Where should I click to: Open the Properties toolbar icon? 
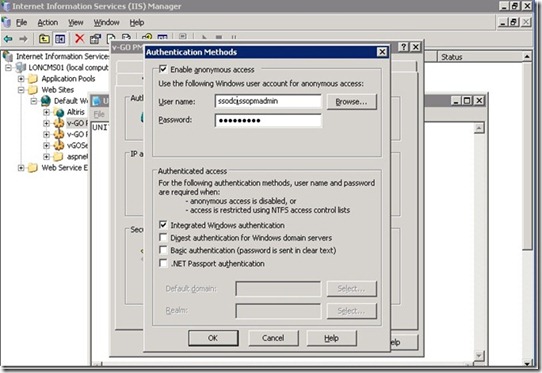[95, 39]
